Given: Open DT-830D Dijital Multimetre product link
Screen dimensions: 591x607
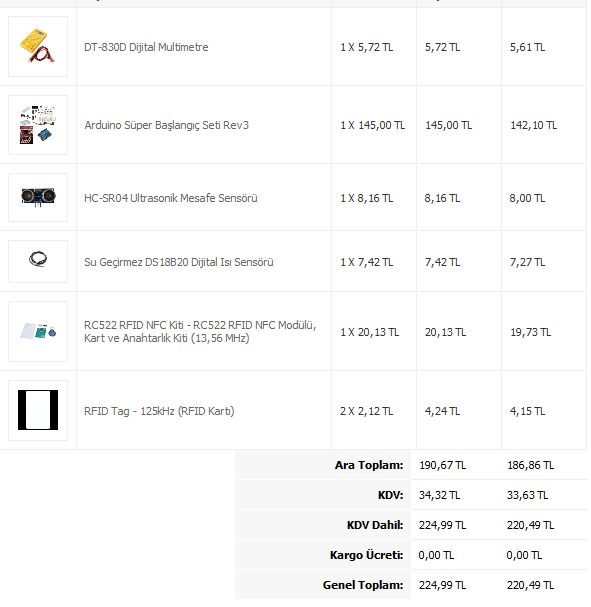Looking at the screenshot, I should click(x=146, y=47).
